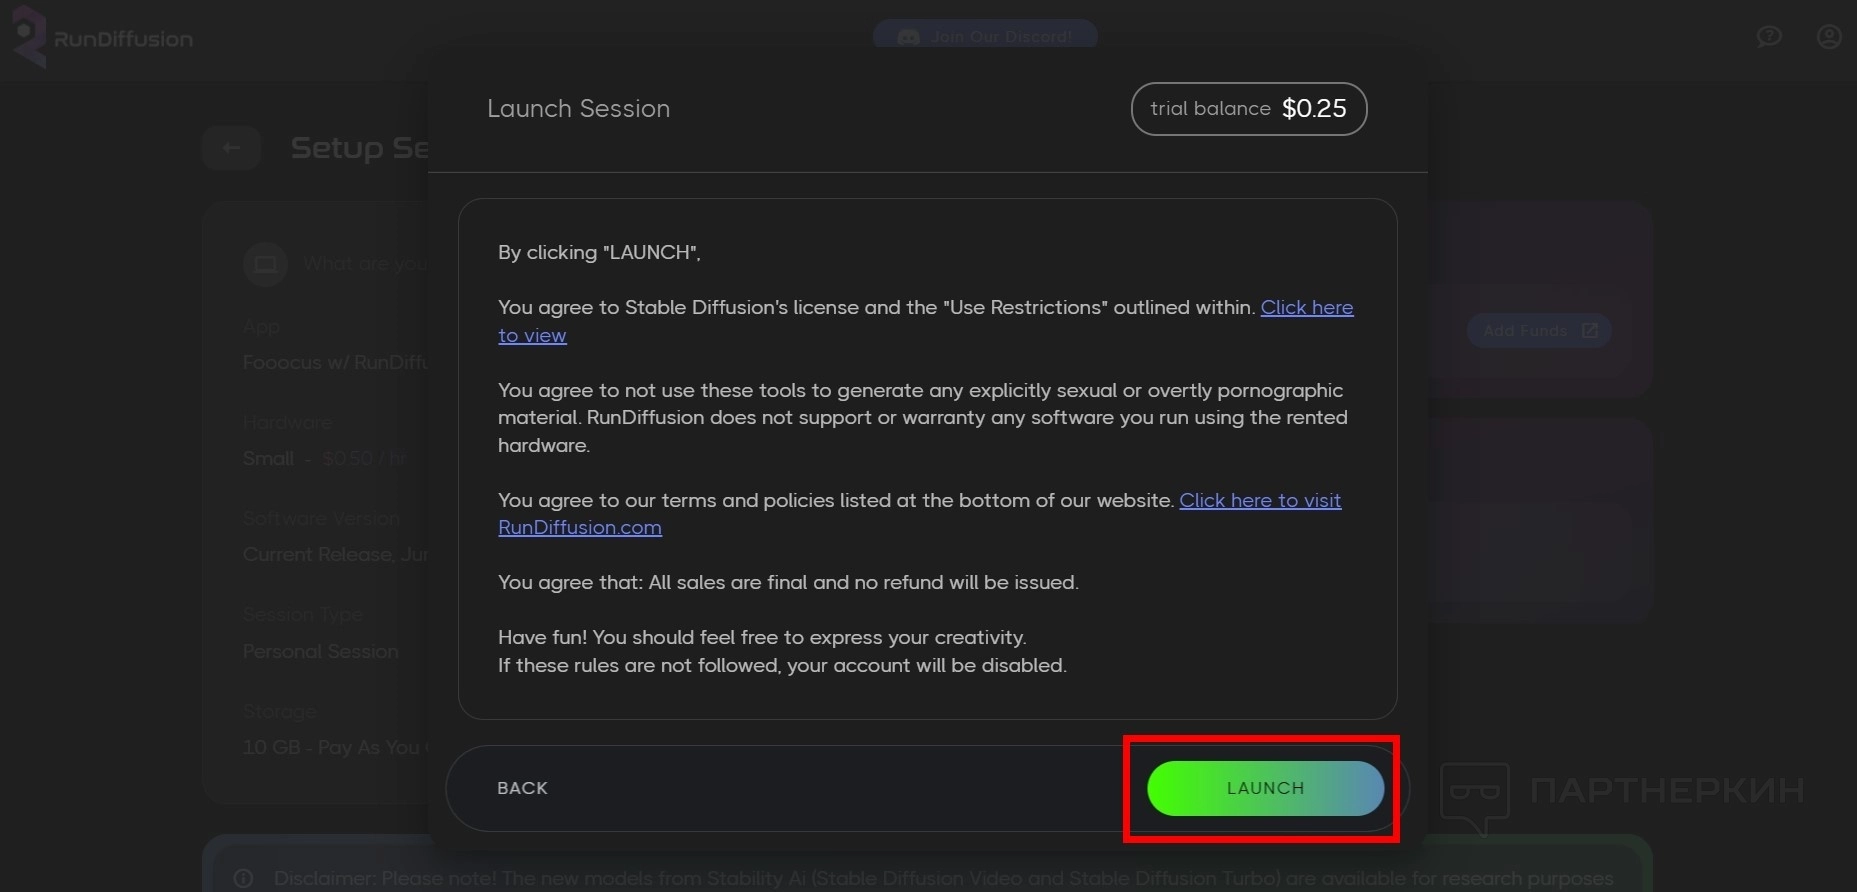Go back using the BACK button
The width and height of the screenshot is (1857, 892).
tap(522, 788)
